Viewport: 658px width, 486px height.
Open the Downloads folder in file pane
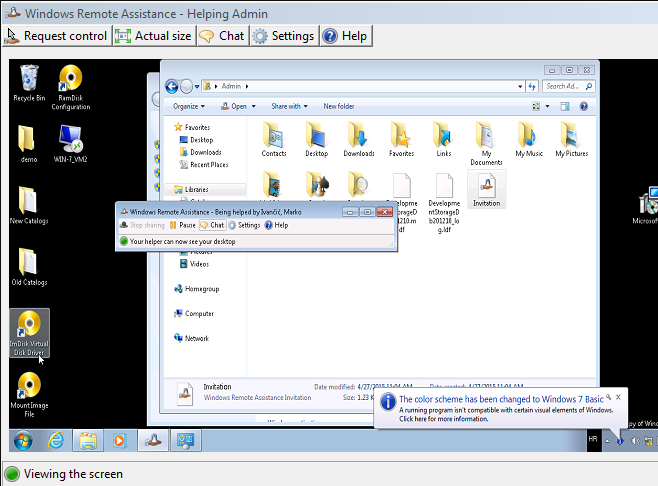click(x=359, y=139)
